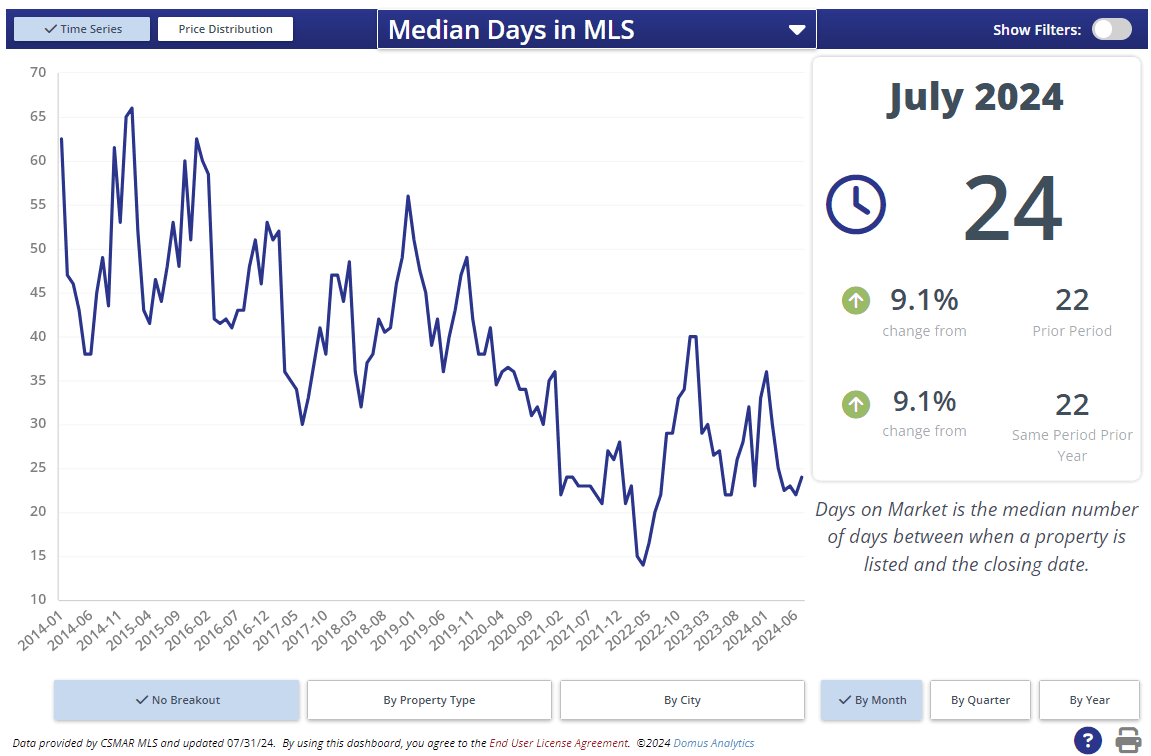Group data By Quarter
The width and height of the screenshot is (1151, 756).
[980, 700]
